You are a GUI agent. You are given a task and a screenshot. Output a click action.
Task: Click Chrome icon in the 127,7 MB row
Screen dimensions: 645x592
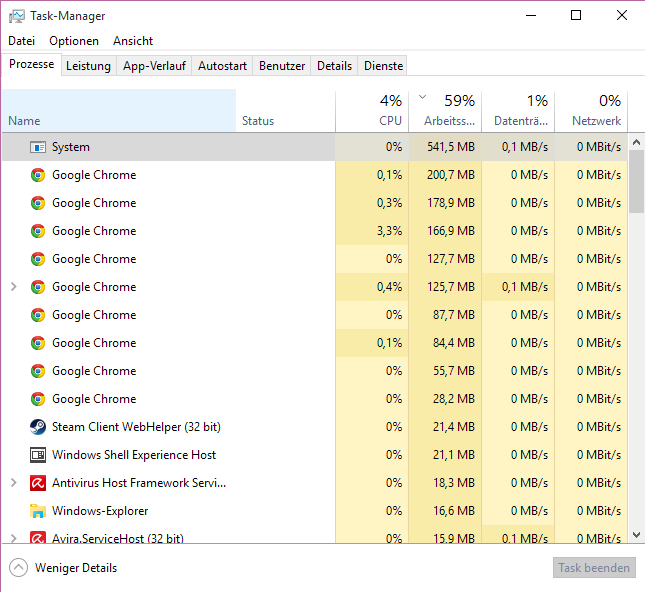coord(38,259)
